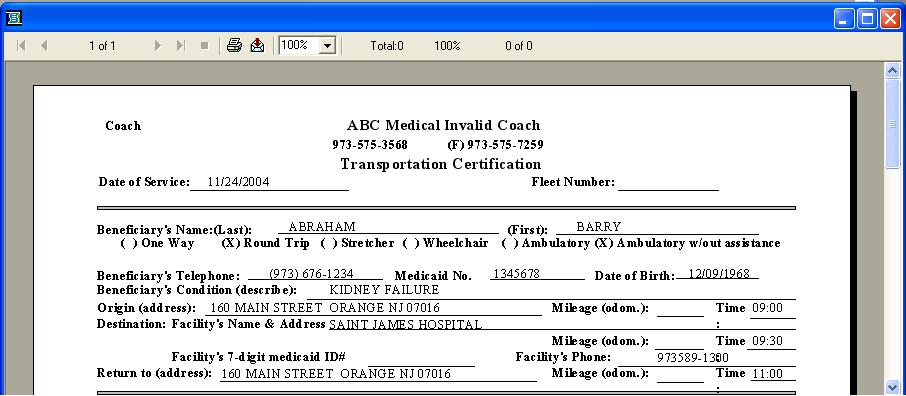Click the time value 11:00
This screenshot has height=396, width=906.
[767, 374]
